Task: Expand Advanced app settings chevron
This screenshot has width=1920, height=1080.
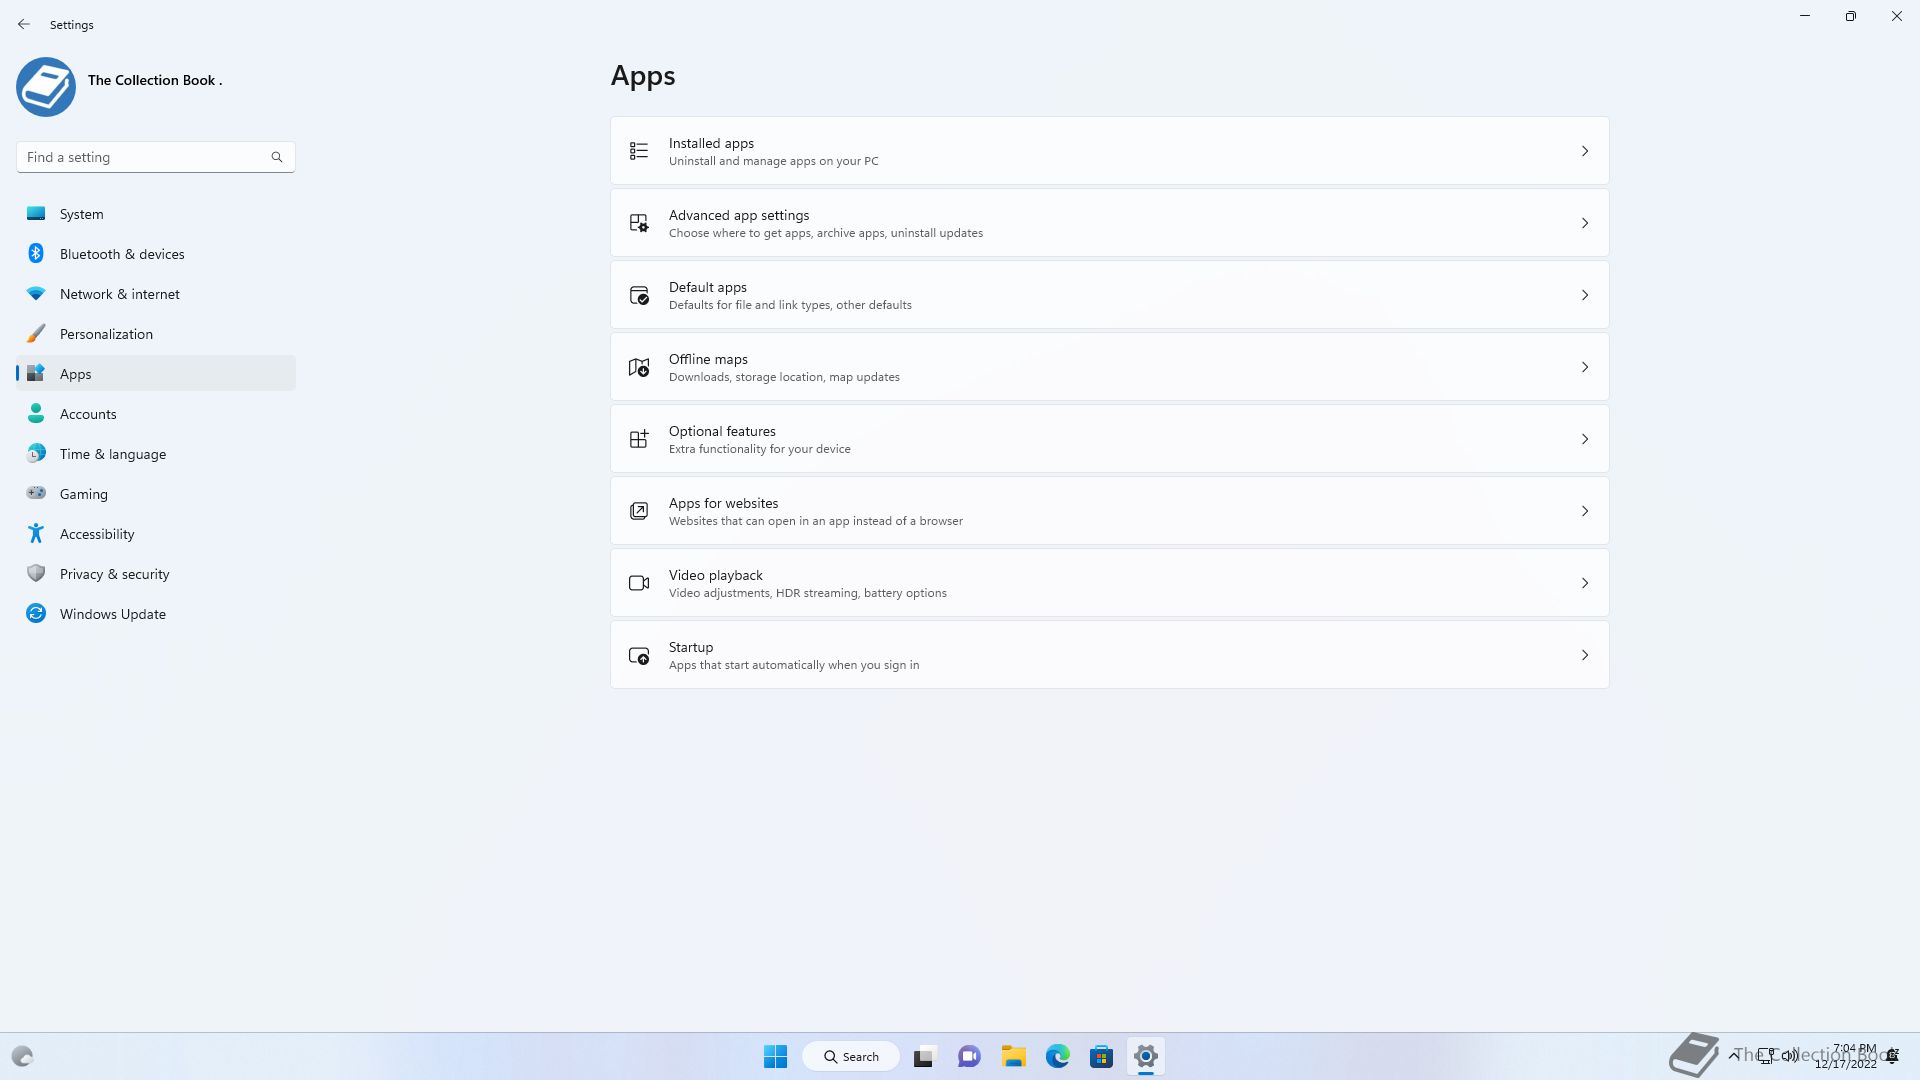Action: point(1584,223)
